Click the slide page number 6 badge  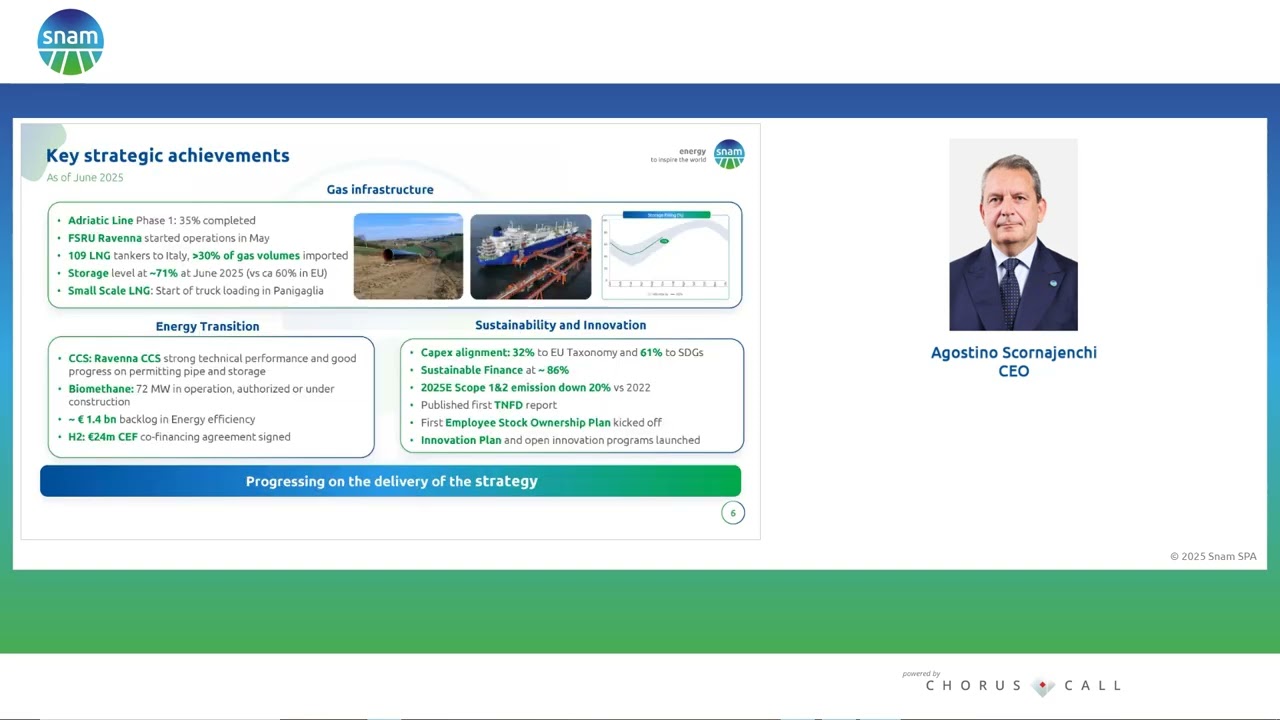(733, 513)
